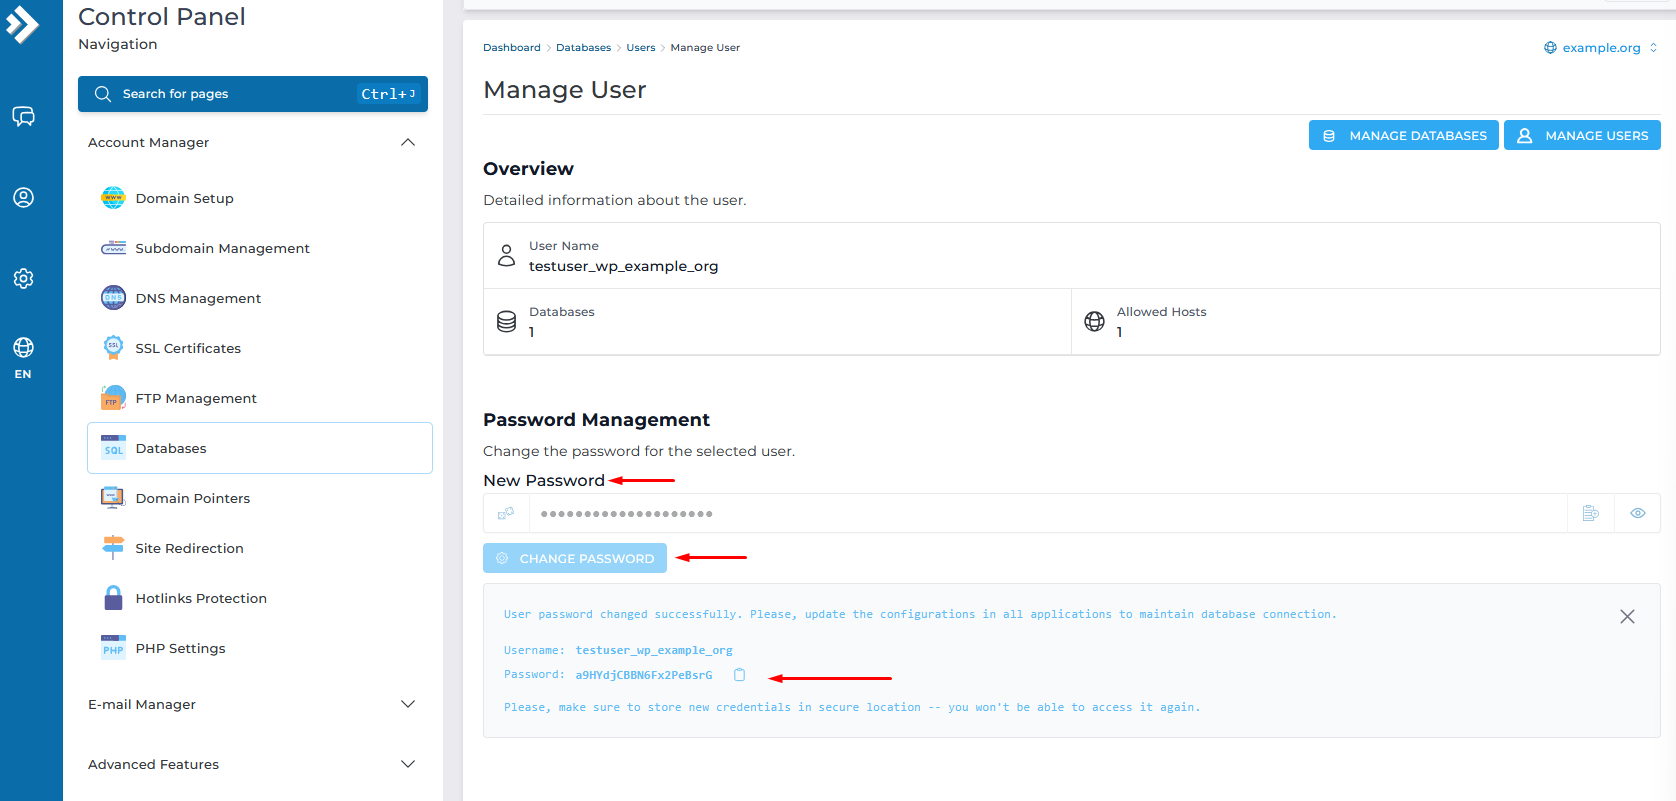Dismiss the password changed notification
Viewport: 1676px width, 801px height.
point(1627,617)
